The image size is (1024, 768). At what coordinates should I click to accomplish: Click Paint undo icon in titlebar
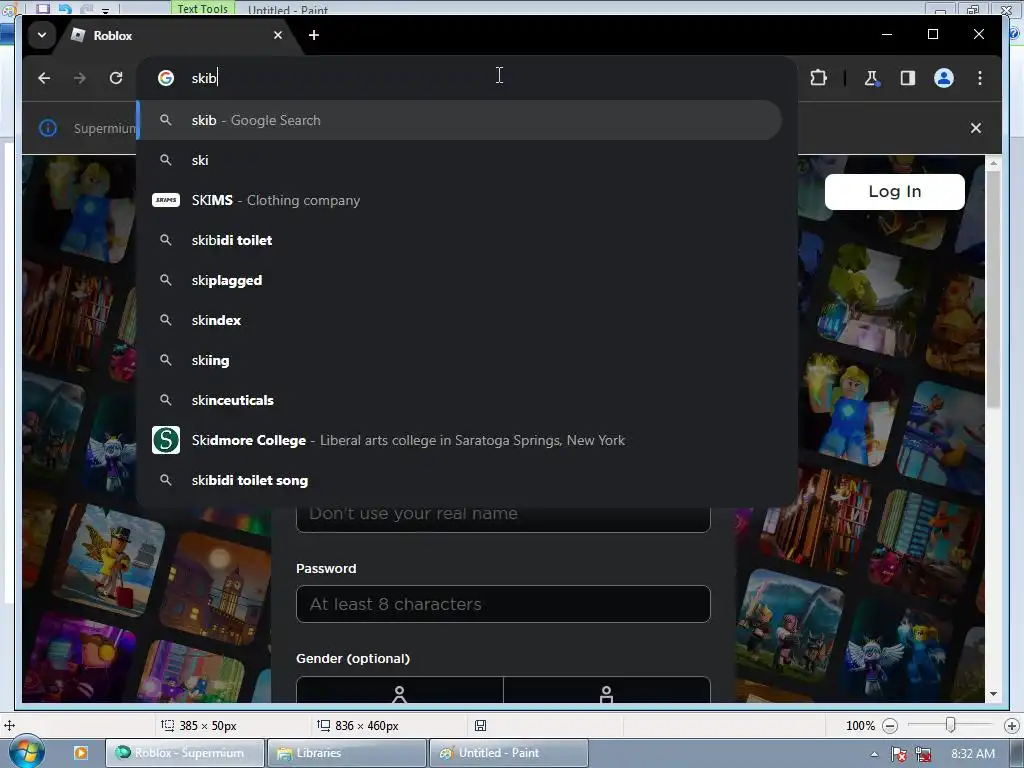point(65,8)
